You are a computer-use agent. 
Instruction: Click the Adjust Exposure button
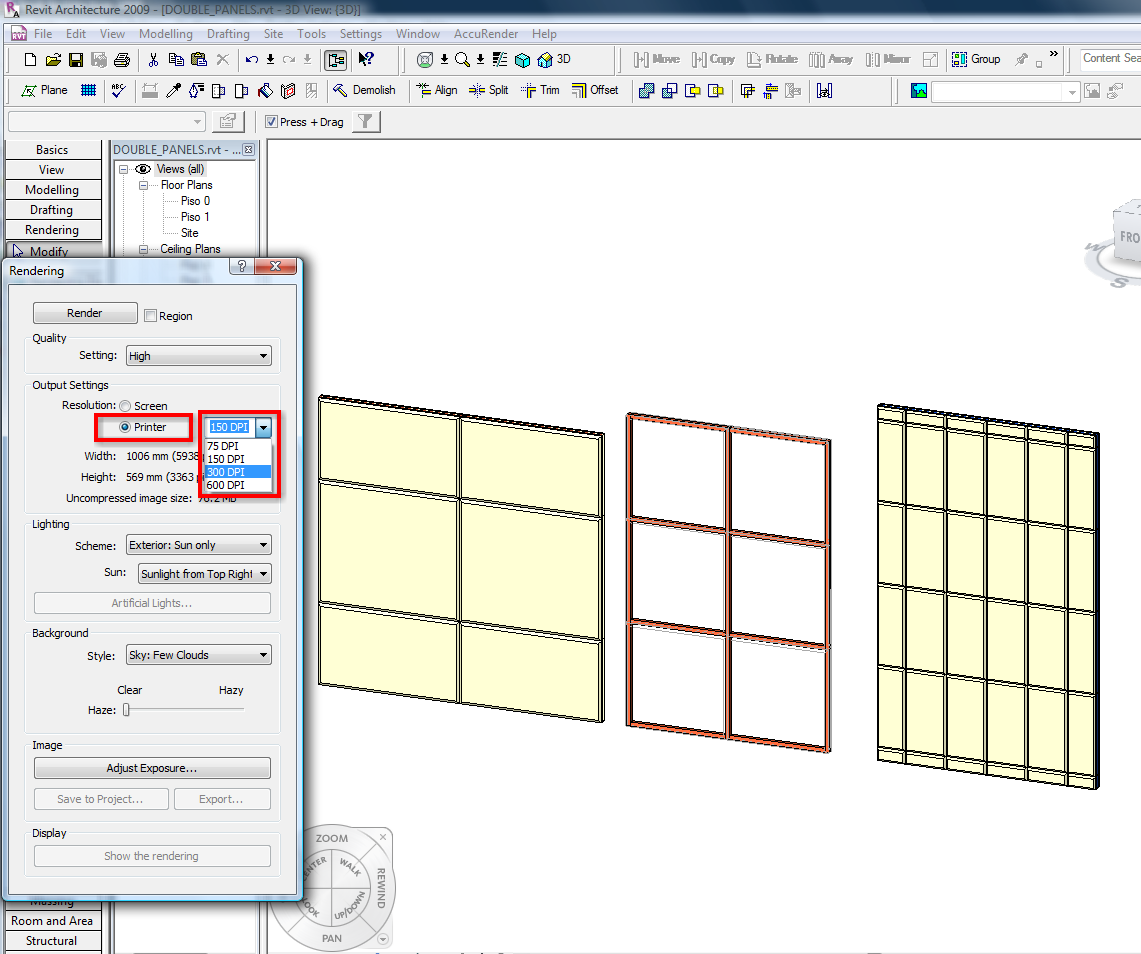click(x=152, y=768)
